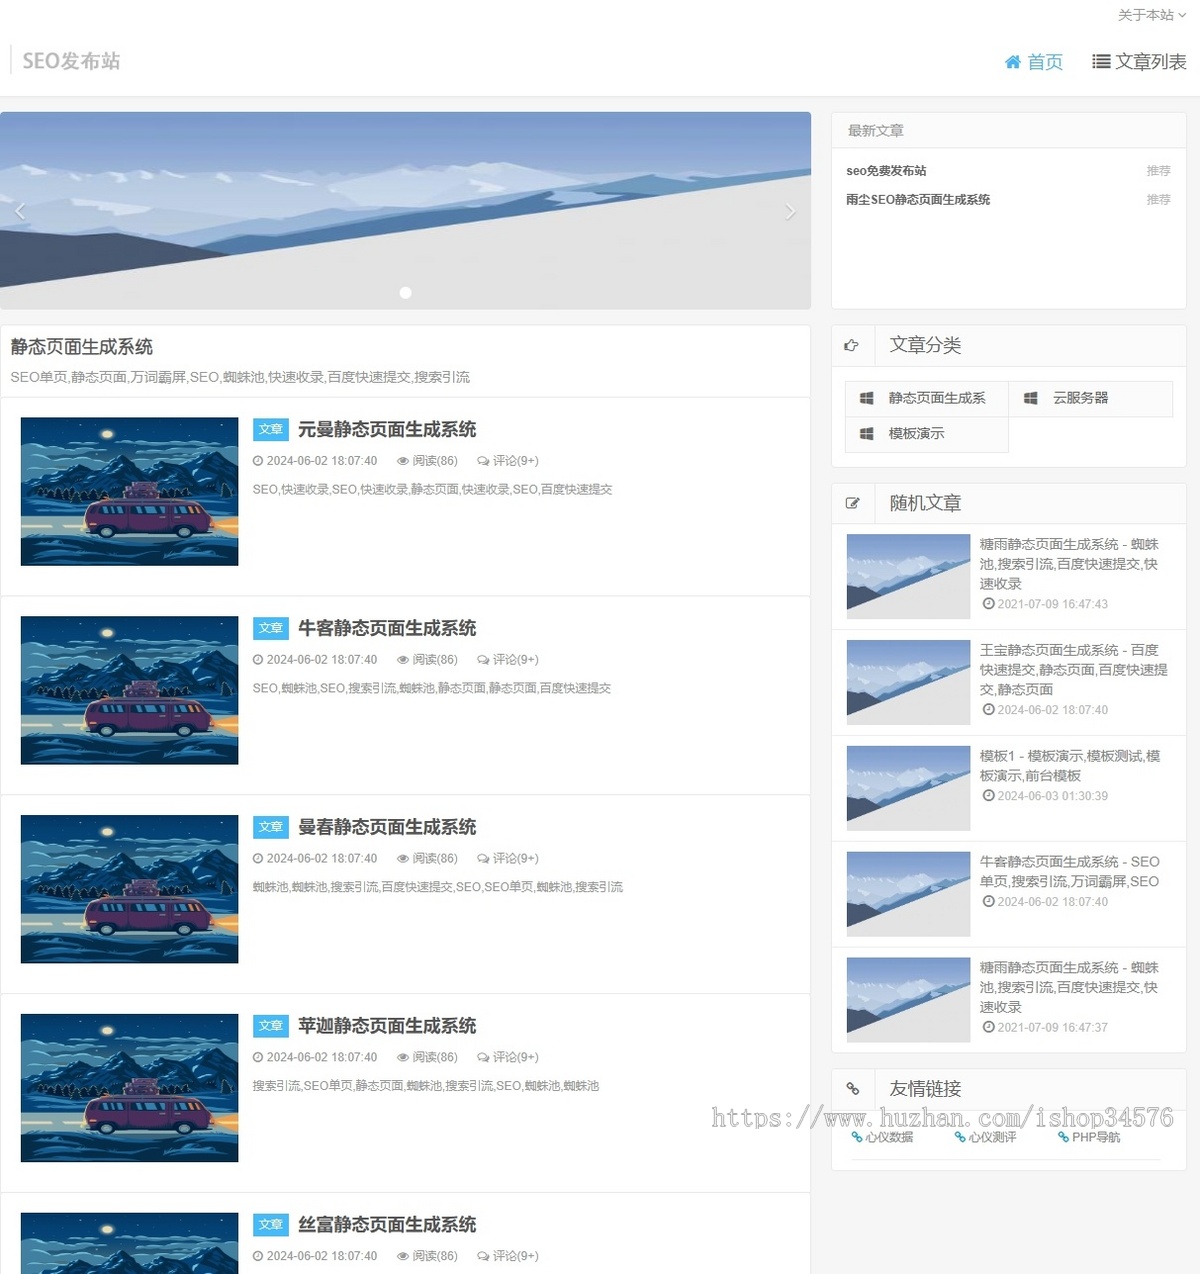Click the comment icon on 苹迦 article
1200x1274 pixels.
pyautogui.click(x=483, y=1058)
